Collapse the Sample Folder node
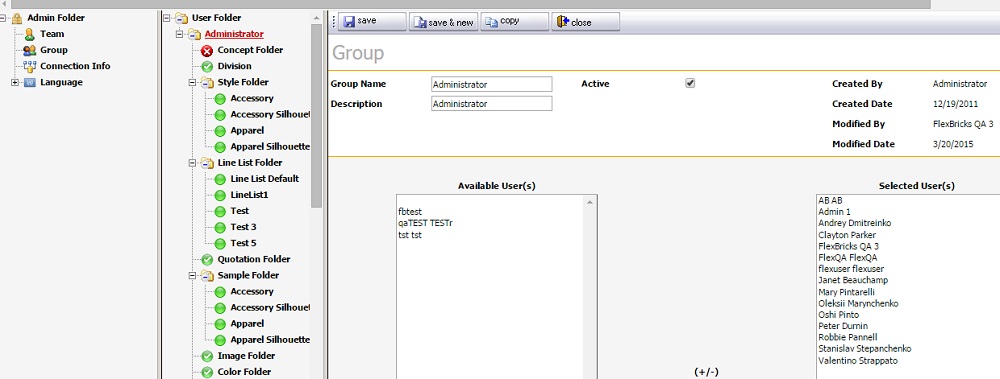The height and width of the screenshot is (379, 1000). pos(192,276)
